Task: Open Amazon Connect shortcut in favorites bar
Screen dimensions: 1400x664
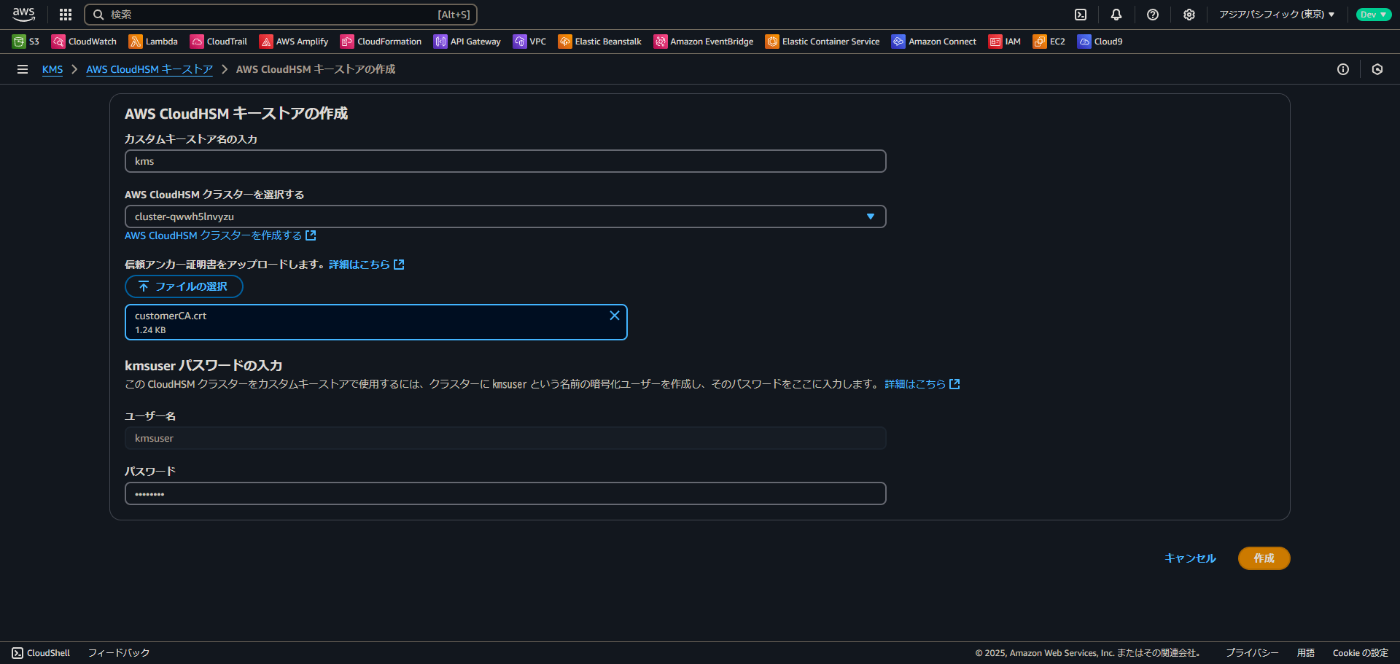Action: [x=934, y=41]
